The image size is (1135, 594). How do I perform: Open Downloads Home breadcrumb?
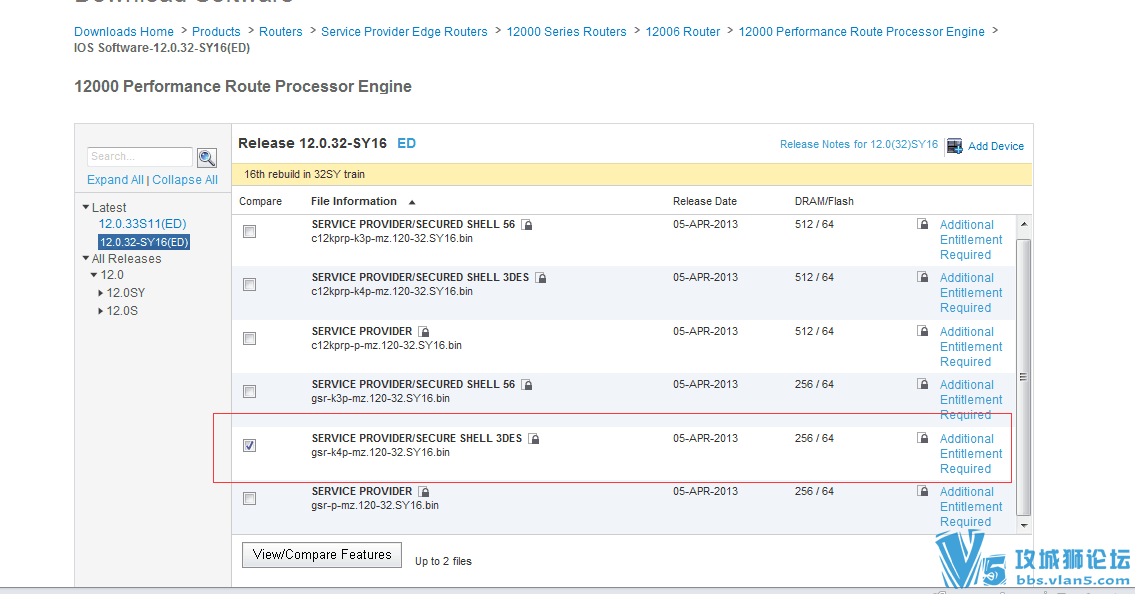(x=124, y=32)
